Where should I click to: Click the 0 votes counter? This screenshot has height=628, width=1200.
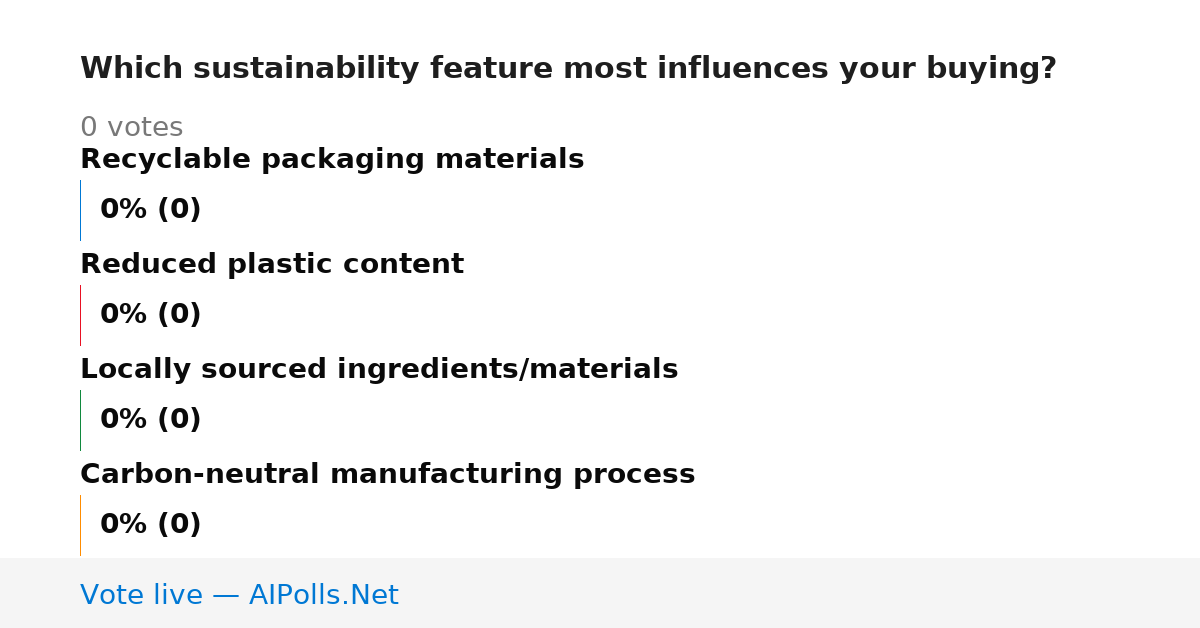coord(132,128)
